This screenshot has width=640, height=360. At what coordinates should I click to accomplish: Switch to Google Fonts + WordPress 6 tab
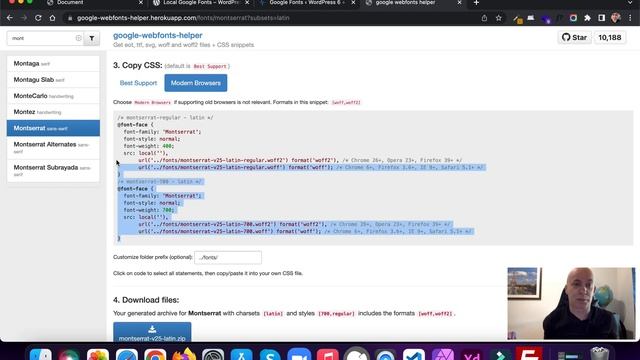pos(306,3)
